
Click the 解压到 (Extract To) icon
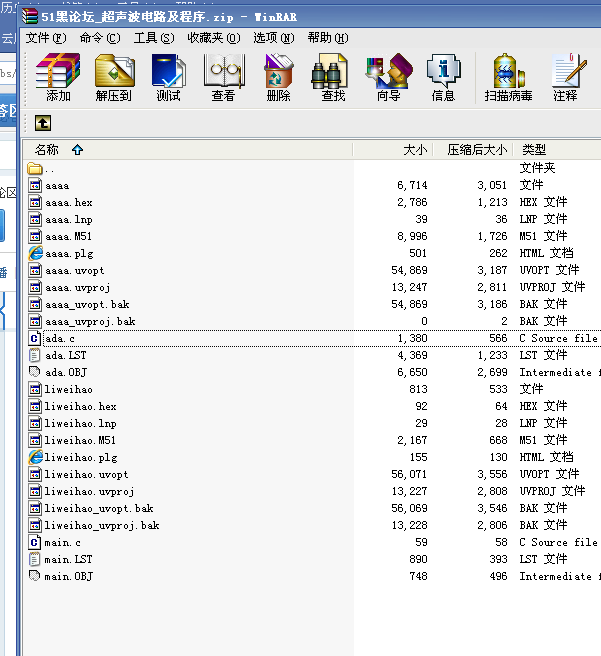(x=114, y=77)
